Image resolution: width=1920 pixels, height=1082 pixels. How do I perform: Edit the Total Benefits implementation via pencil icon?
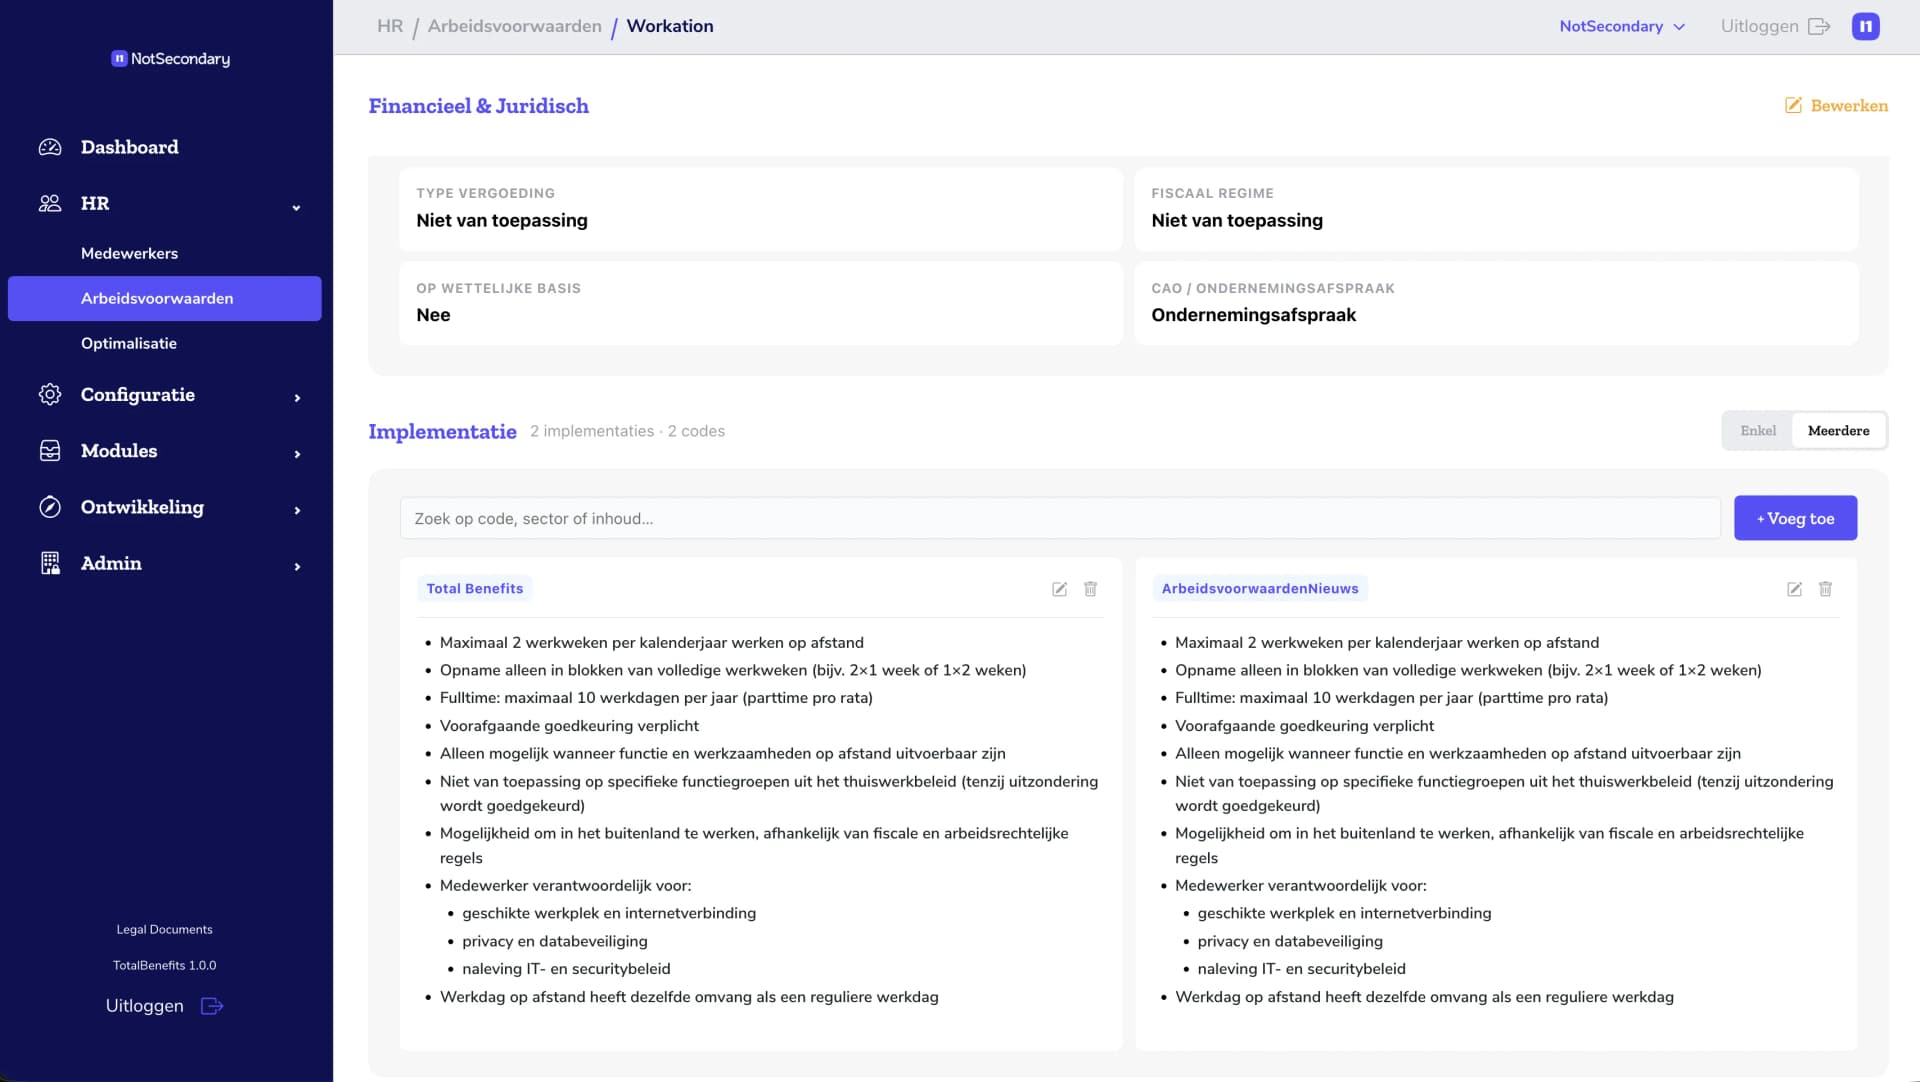(1058, 589)
